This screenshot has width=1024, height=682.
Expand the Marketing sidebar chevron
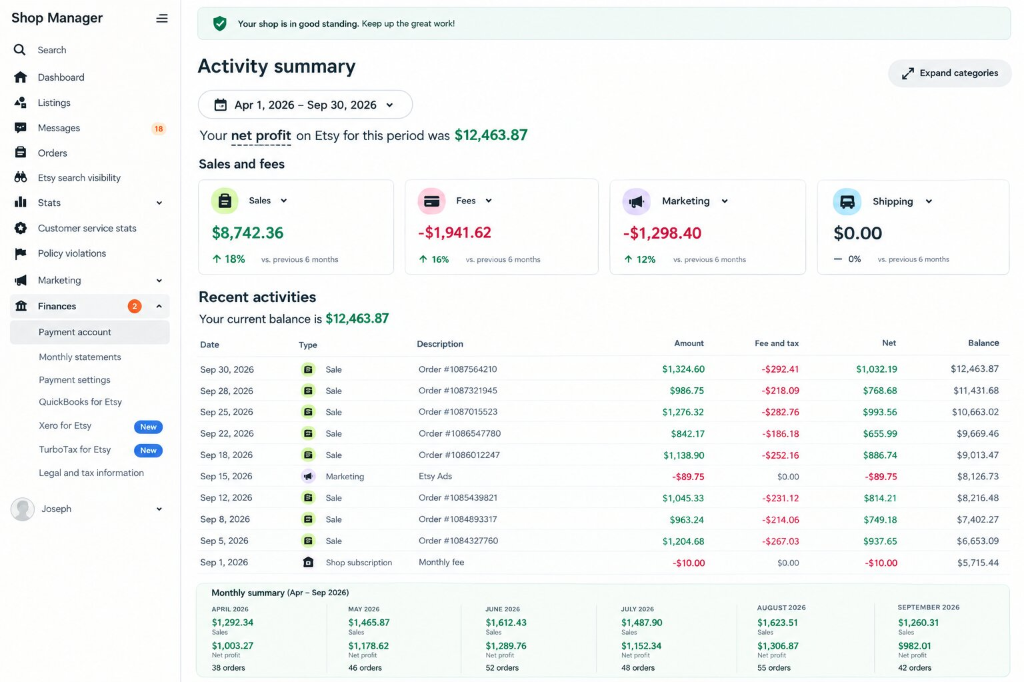tap(159, 280)
